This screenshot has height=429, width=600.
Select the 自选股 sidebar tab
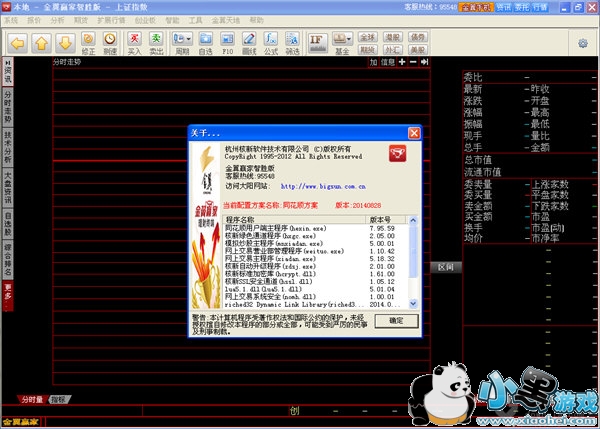pyautogui.click(x=8, y=223)
